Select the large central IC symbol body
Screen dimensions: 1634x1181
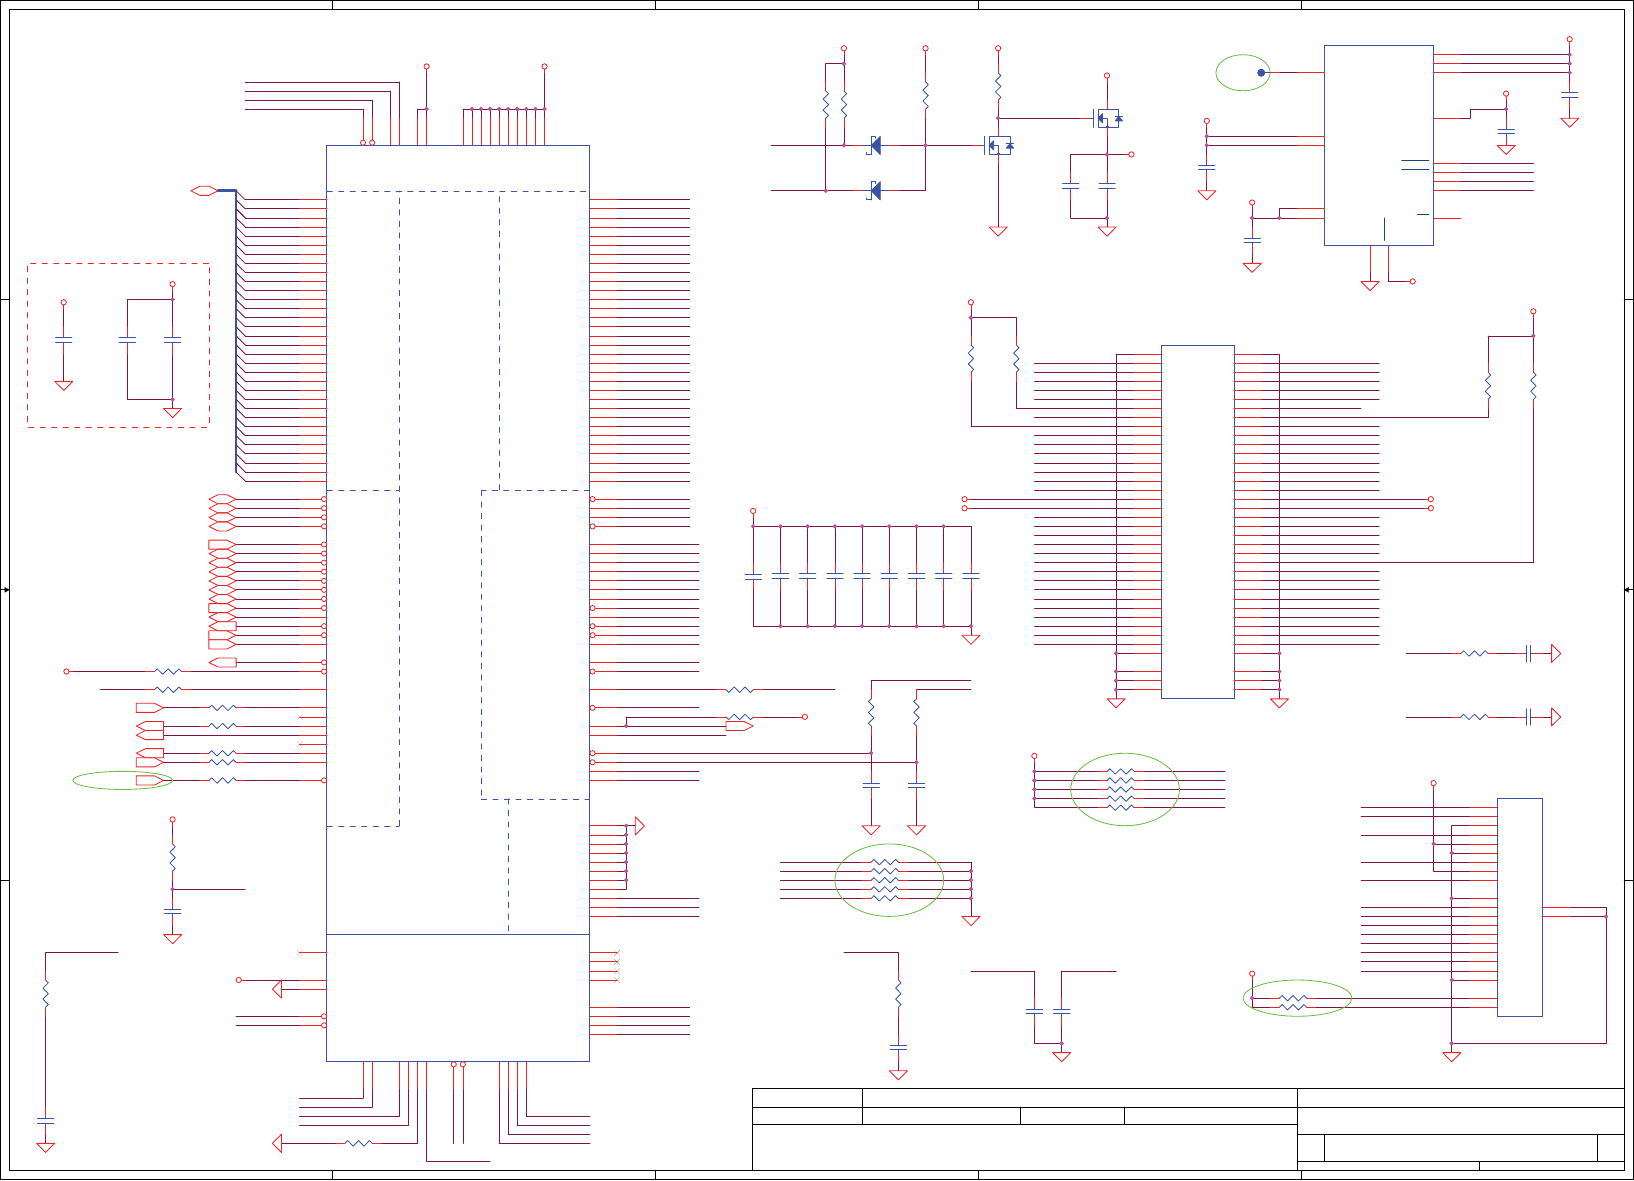point(457,603)
